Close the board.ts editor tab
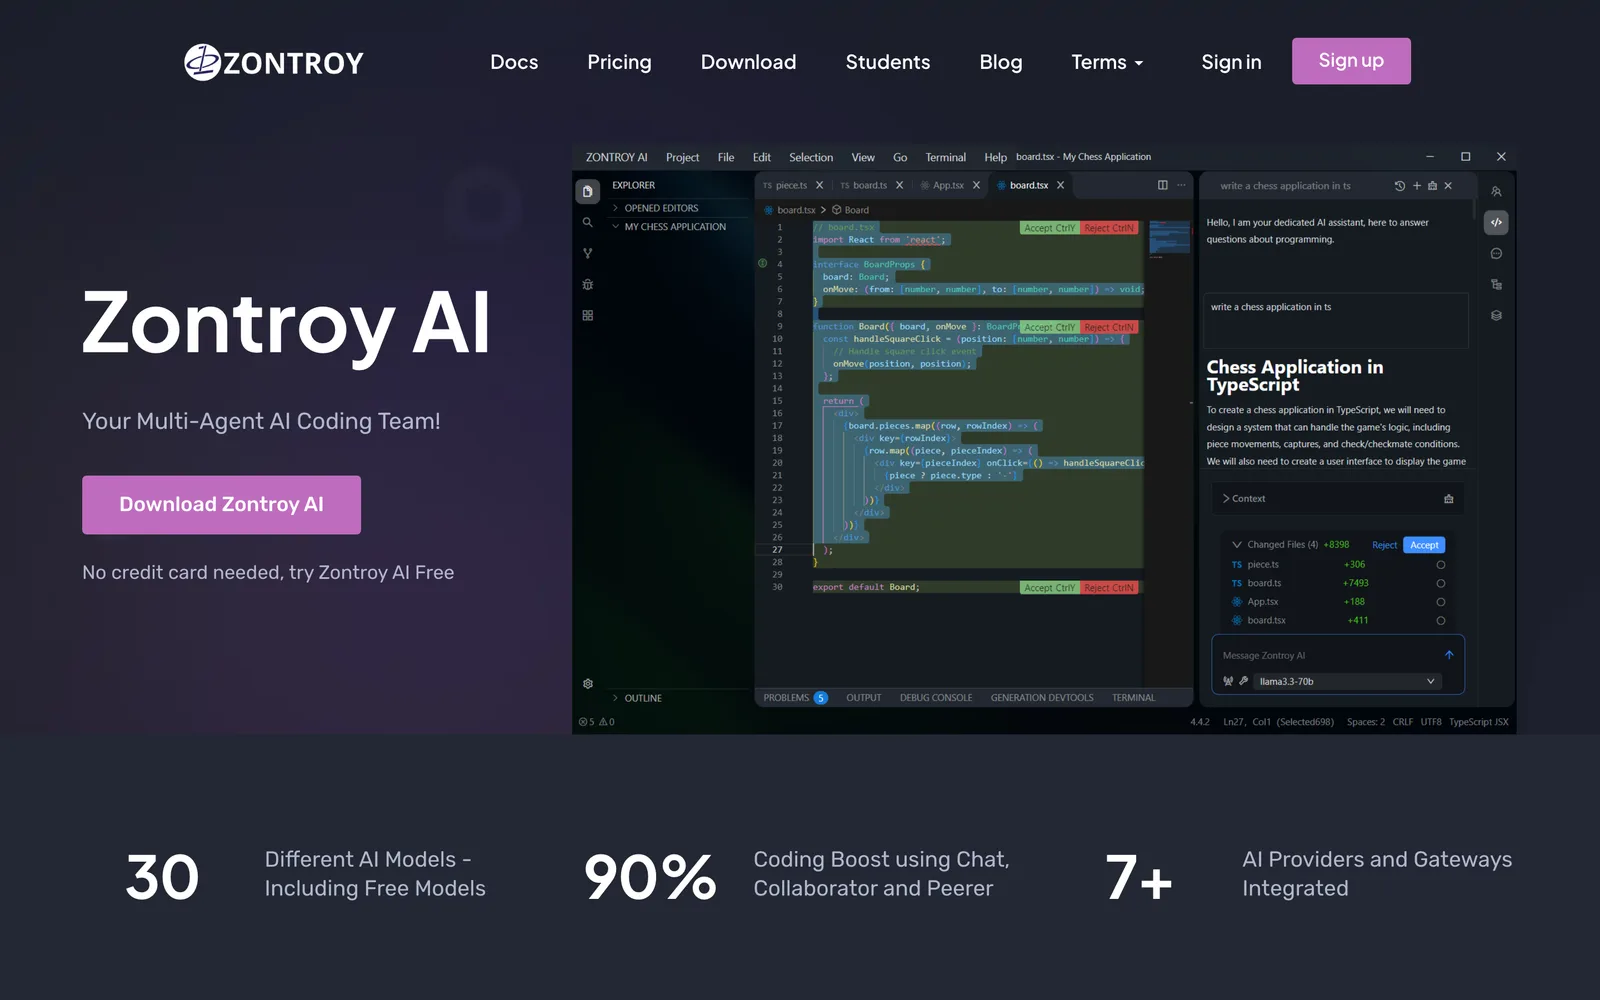The width and height of the screenshot is (1600, 1000). (900, 185)
